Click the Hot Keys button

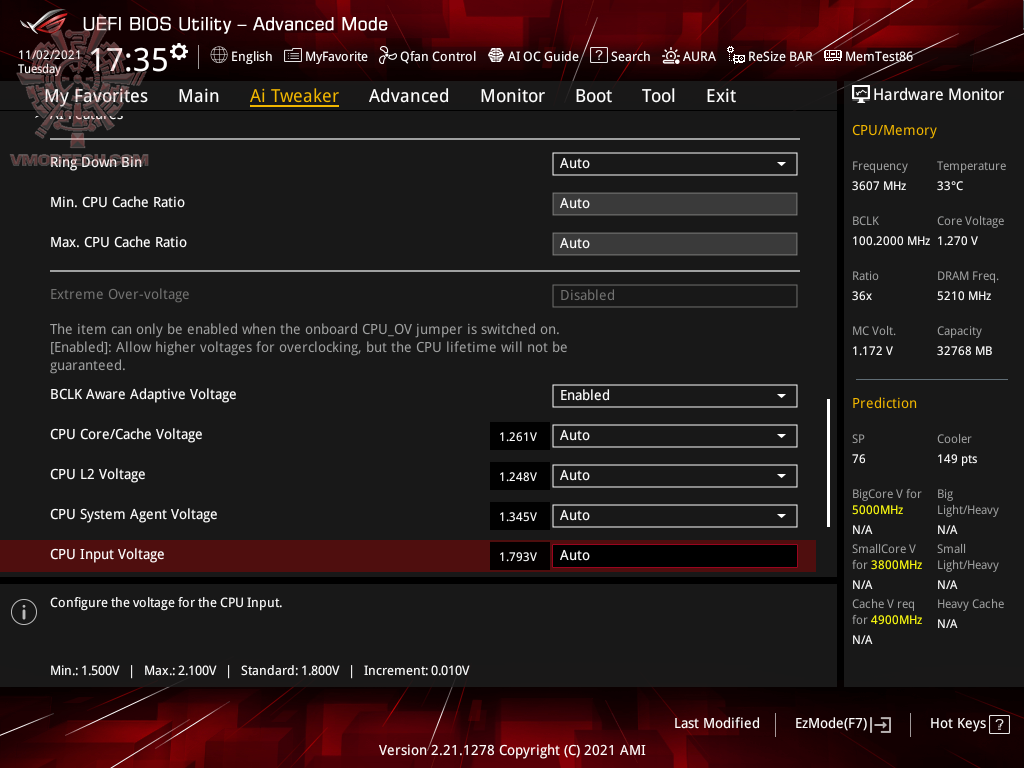click(x=969, y=724)
